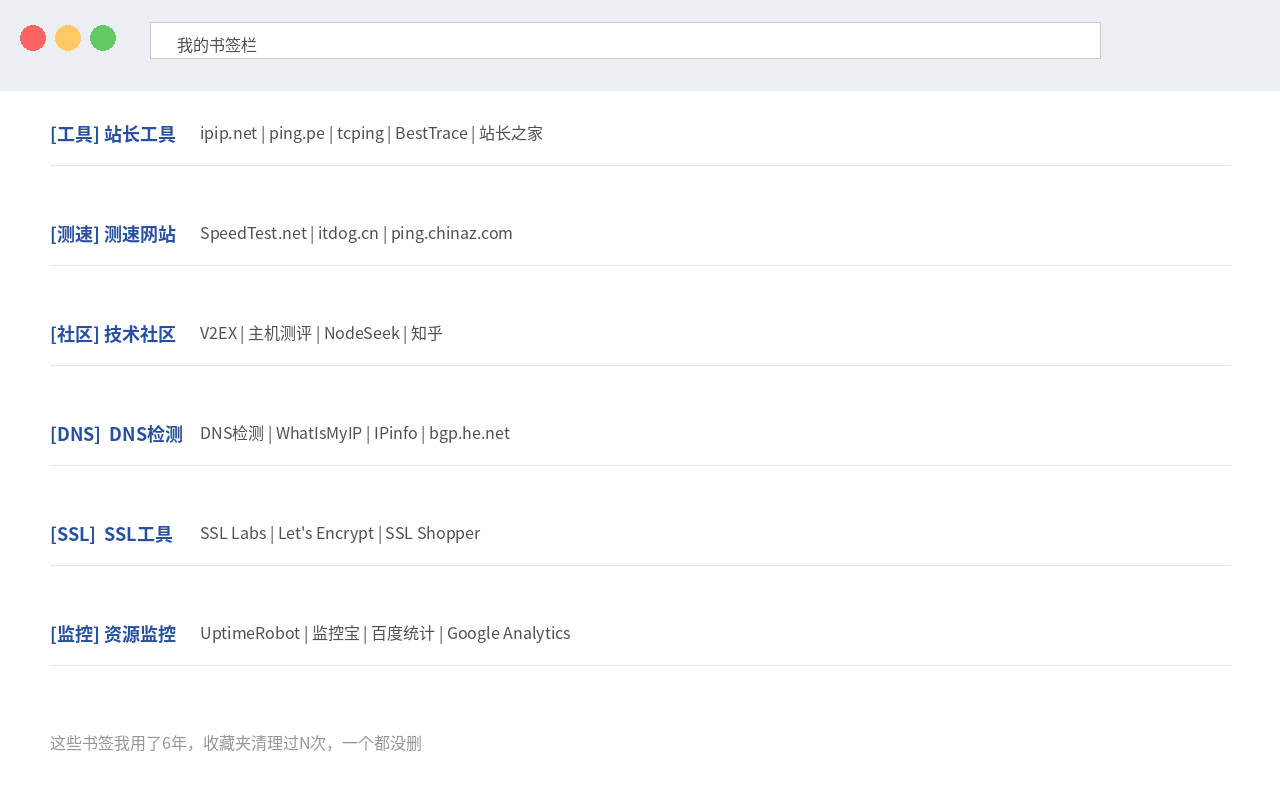This screenshot has width=1280, height=800.
Task: Click the bold [DNS] DNS检测 category heading
Action: tap(116, 434)
